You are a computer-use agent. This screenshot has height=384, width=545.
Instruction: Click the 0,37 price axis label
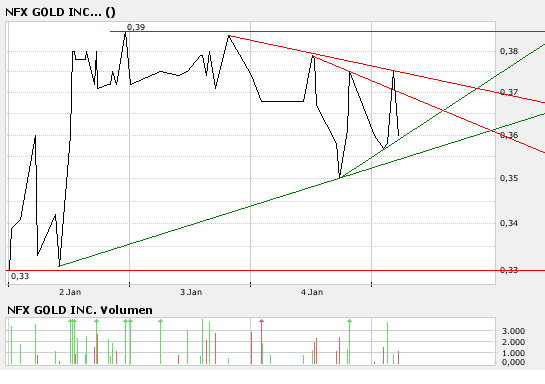coord(509,92)
